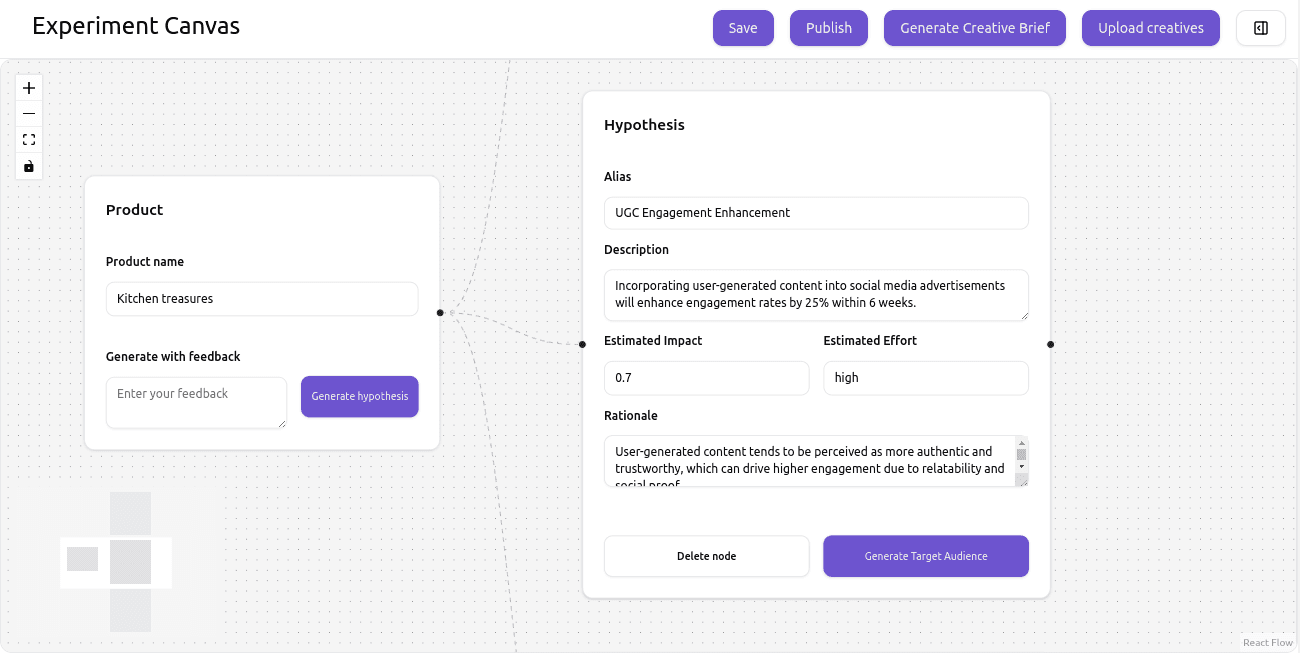
Task: Toggle the canvas interactivity lock
Action: tap(29, 166)
